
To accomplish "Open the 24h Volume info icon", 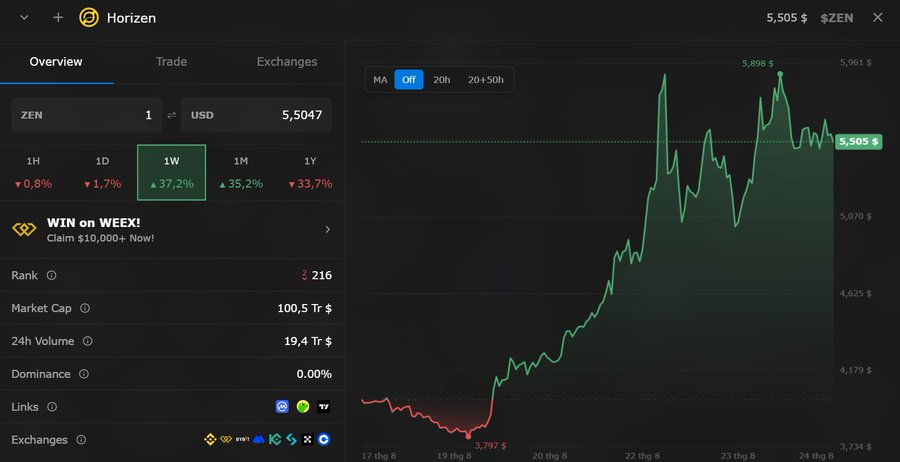I will coord(87,341).
